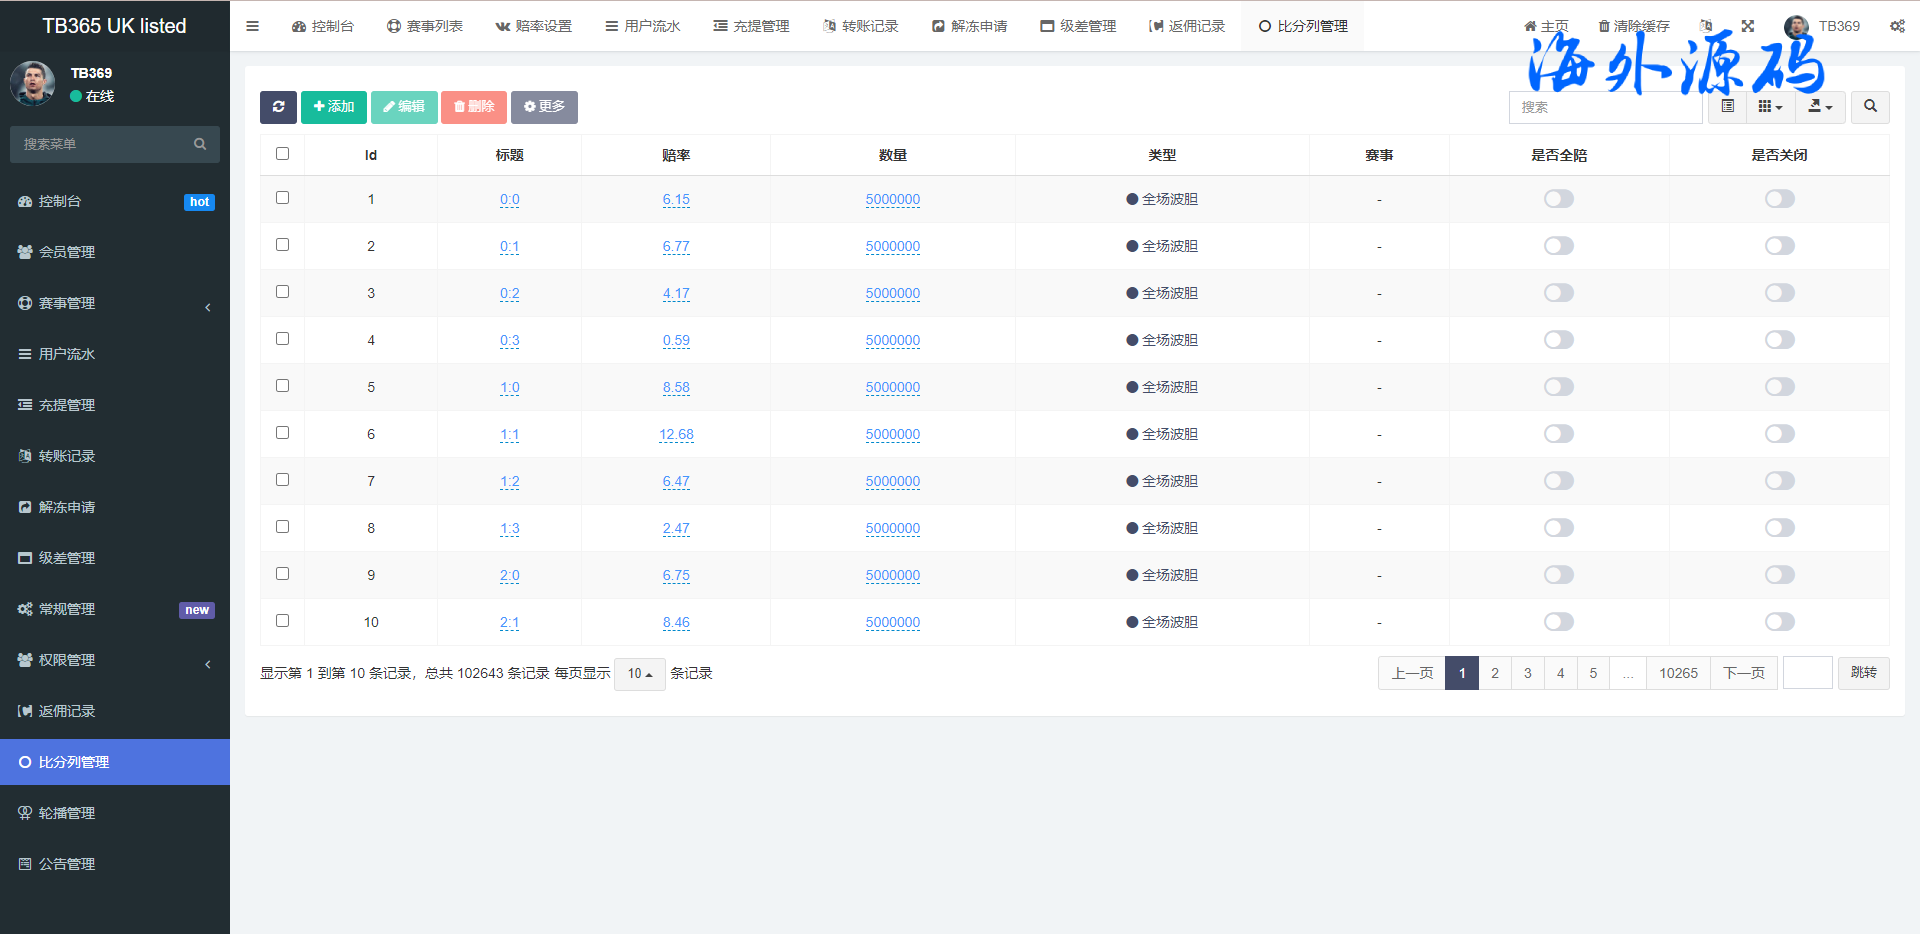Click the green 添加 button

(334, 107)
